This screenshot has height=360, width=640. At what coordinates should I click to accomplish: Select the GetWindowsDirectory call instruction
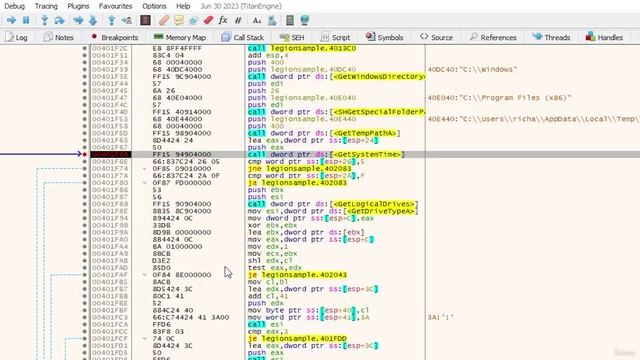tap(336, 76)
